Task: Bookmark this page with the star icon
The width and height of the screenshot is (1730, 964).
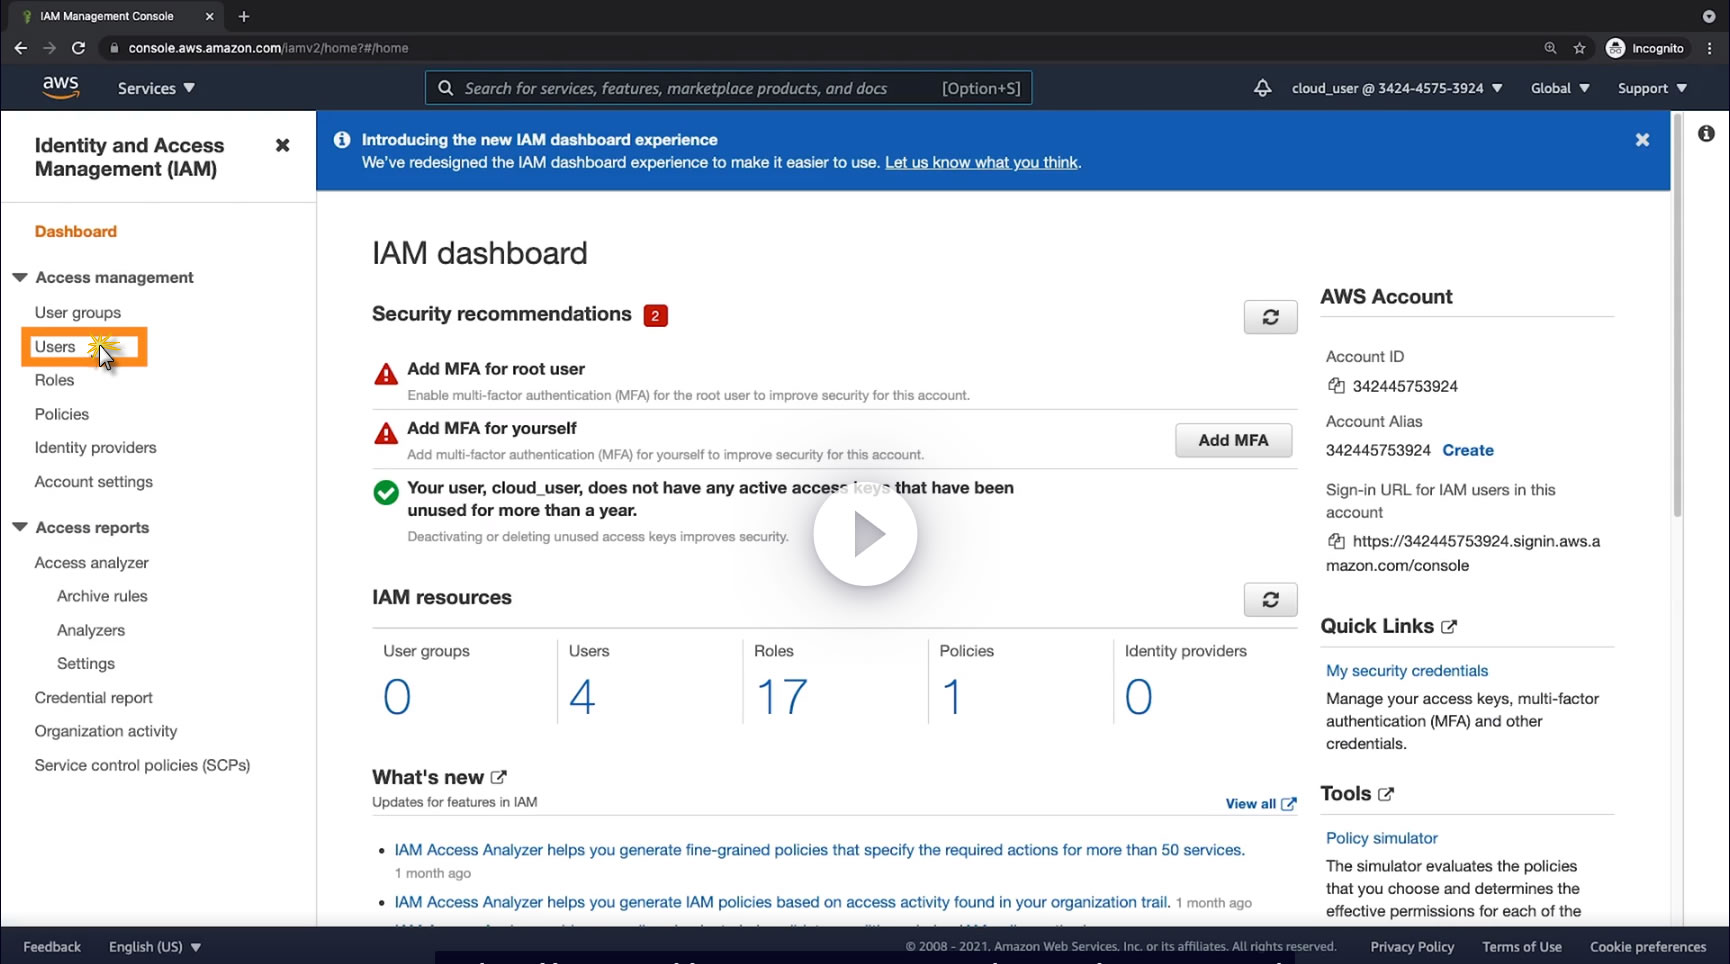Action: click(1579, 48)
